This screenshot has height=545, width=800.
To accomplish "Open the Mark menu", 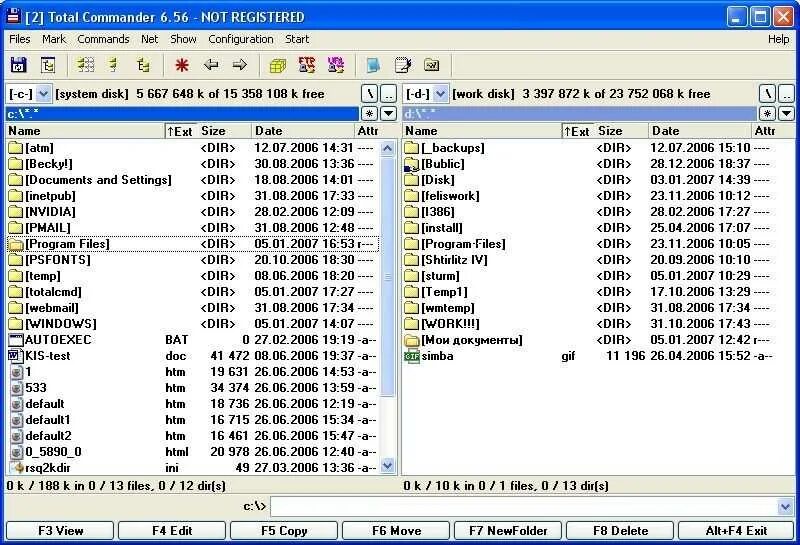I will [54, 39].
